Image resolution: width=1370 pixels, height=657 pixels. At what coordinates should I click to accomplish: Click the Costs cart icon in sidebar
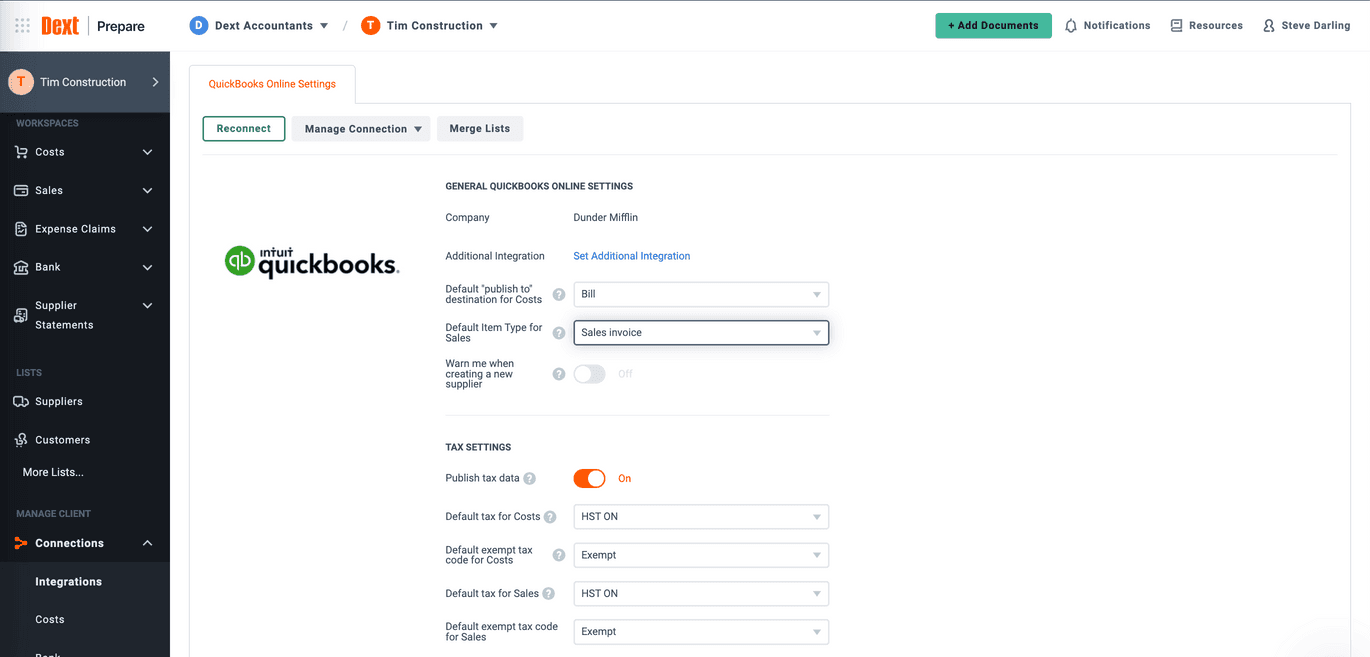tap(21, 152)
